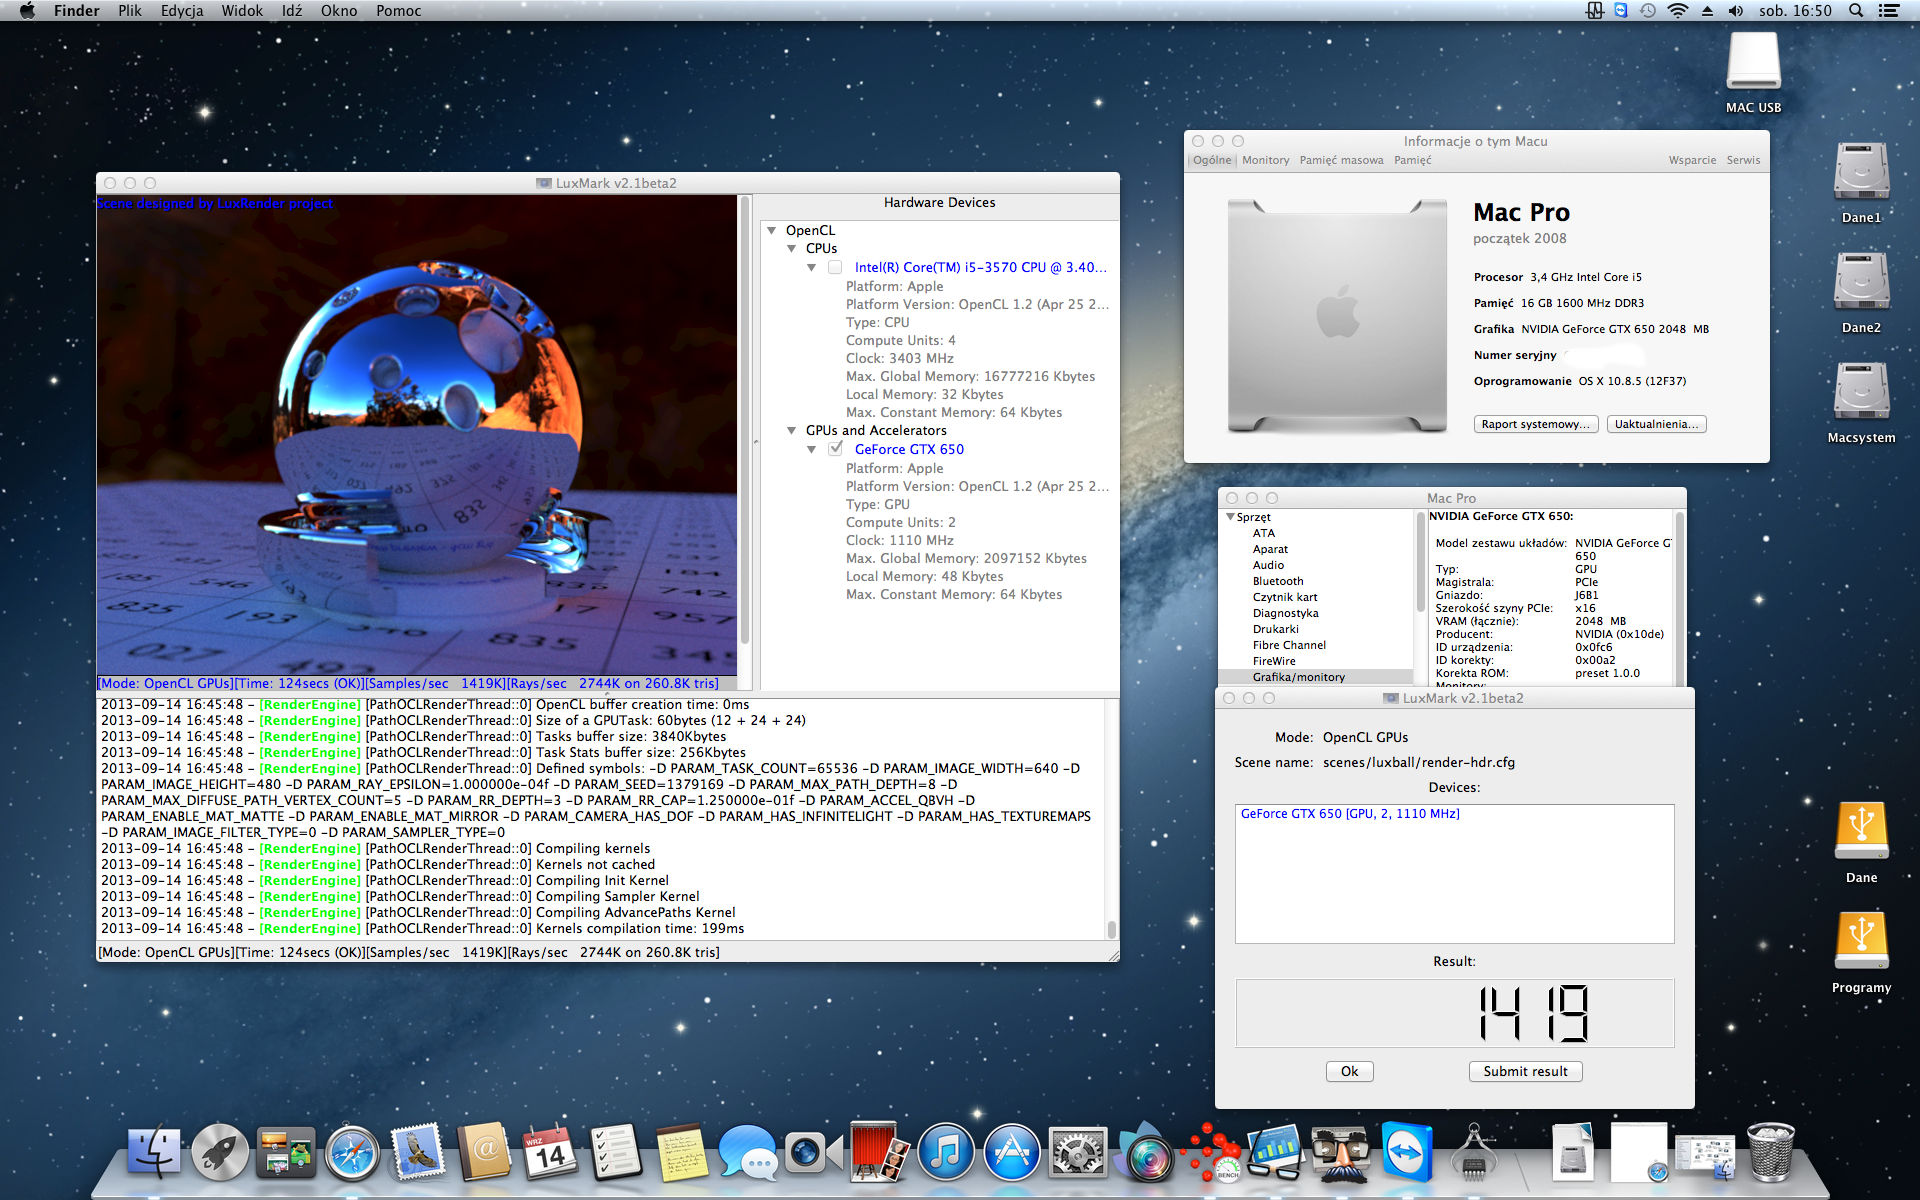This screenshot has height=1200, width=1920.
Task: Collapse the CPUs tree node
Action: click(792, 248)
